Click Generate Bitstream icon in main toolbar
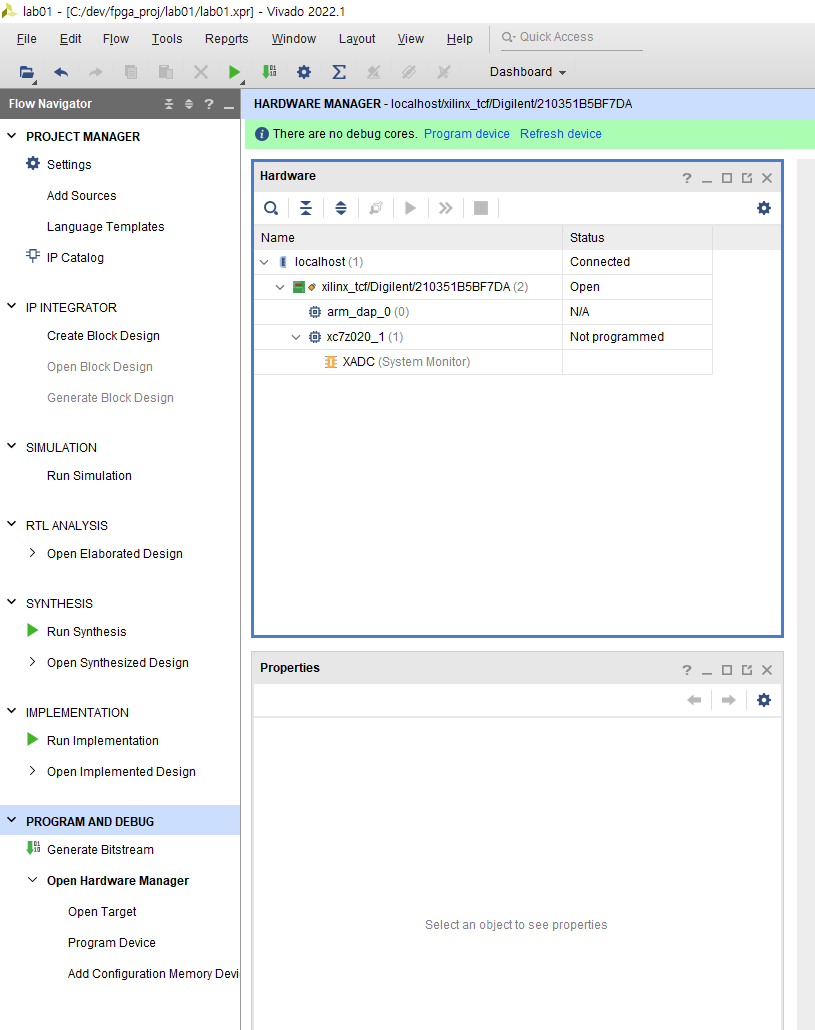The width and height of the screenshot is (815, 1030). [269, 72]
